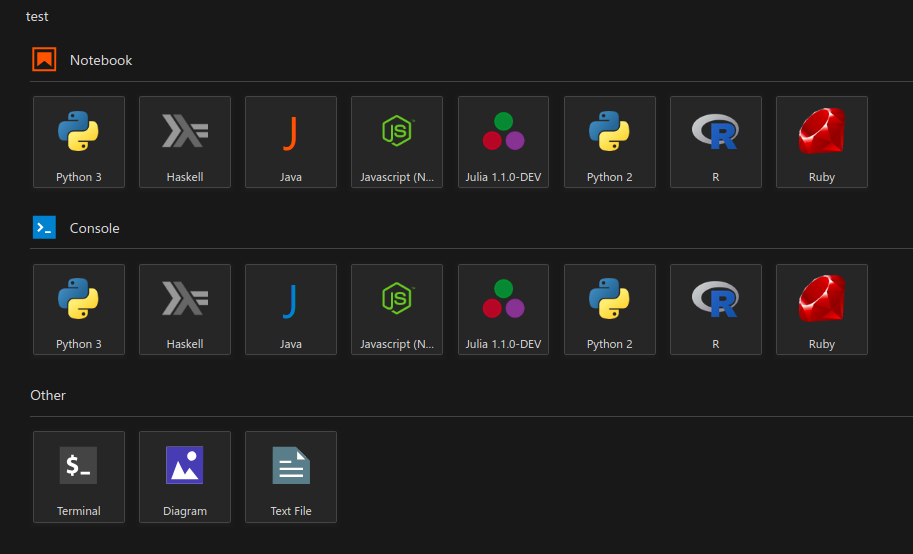The height and width of the screenshot is (554, 913).
Task: Open a new Terminal
Action: (79, 477)
